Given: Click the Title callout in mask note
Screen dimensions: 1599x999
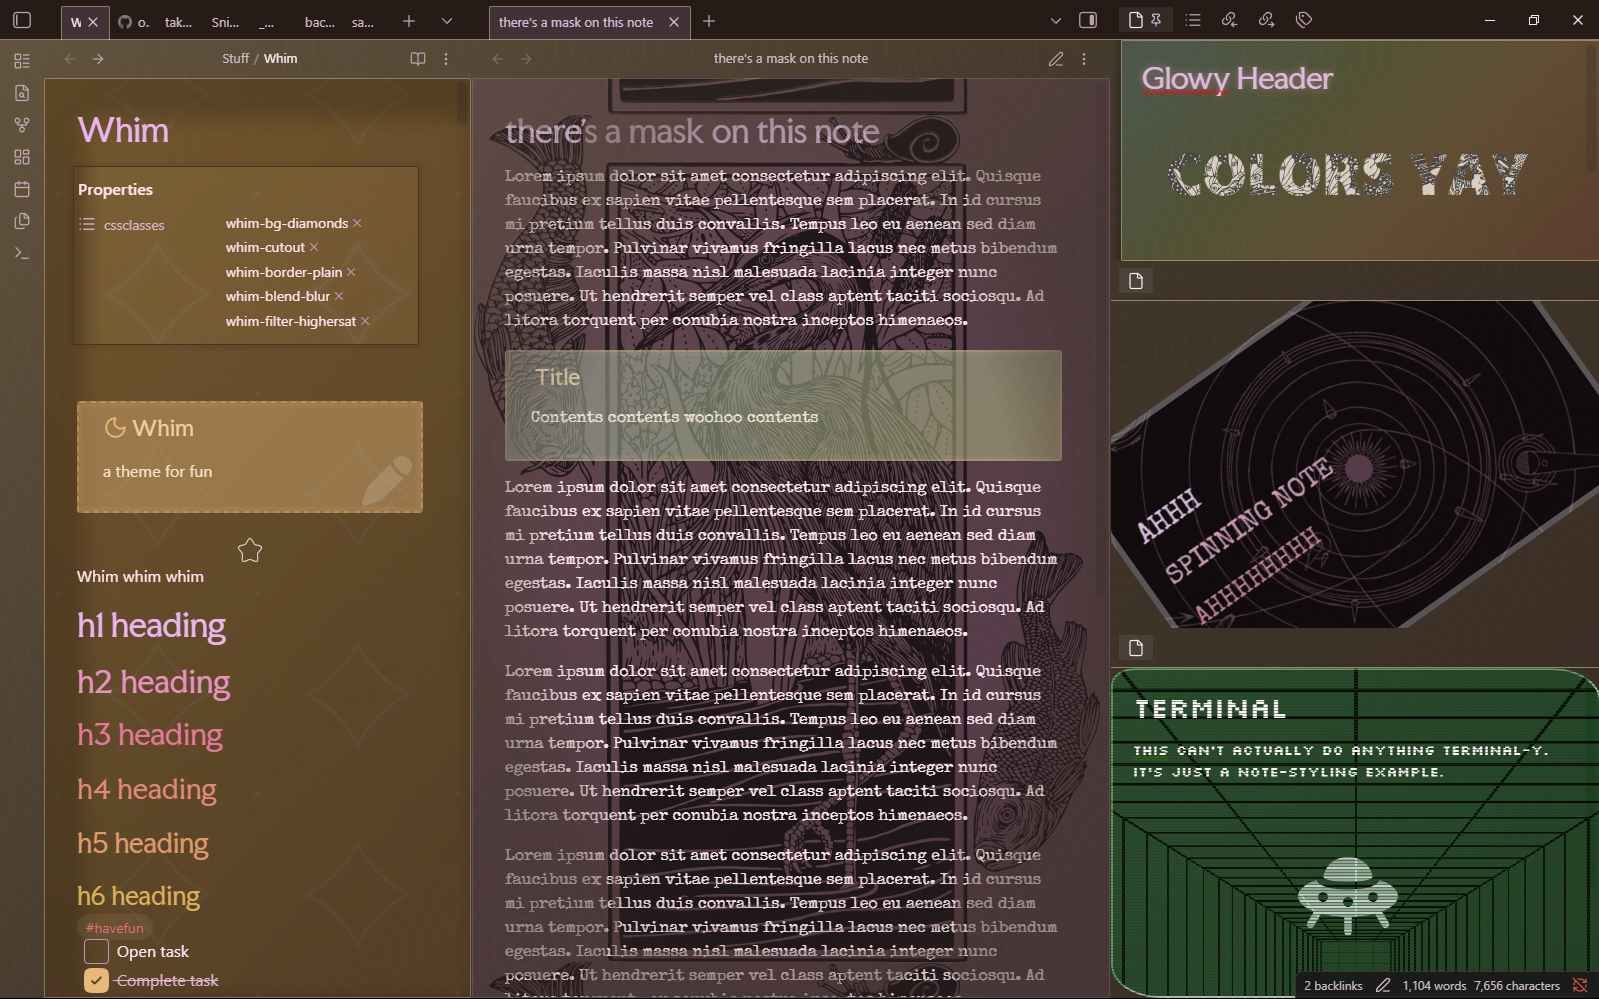Looking at the screenshot, I should click(558, 377).
